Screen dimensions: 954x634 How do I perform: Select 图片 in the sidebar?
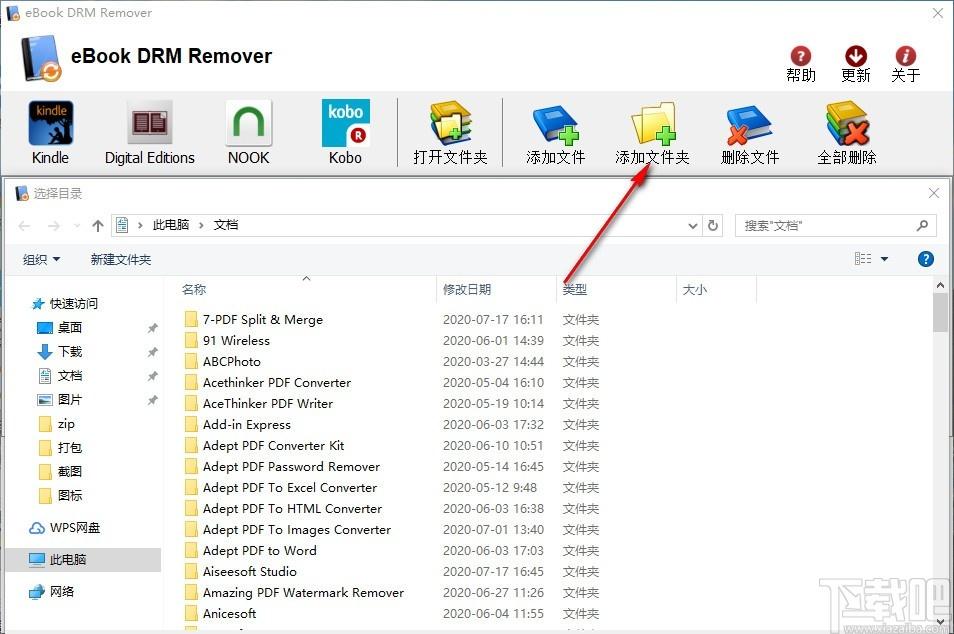pyautogui.click(x=60, y=400)
